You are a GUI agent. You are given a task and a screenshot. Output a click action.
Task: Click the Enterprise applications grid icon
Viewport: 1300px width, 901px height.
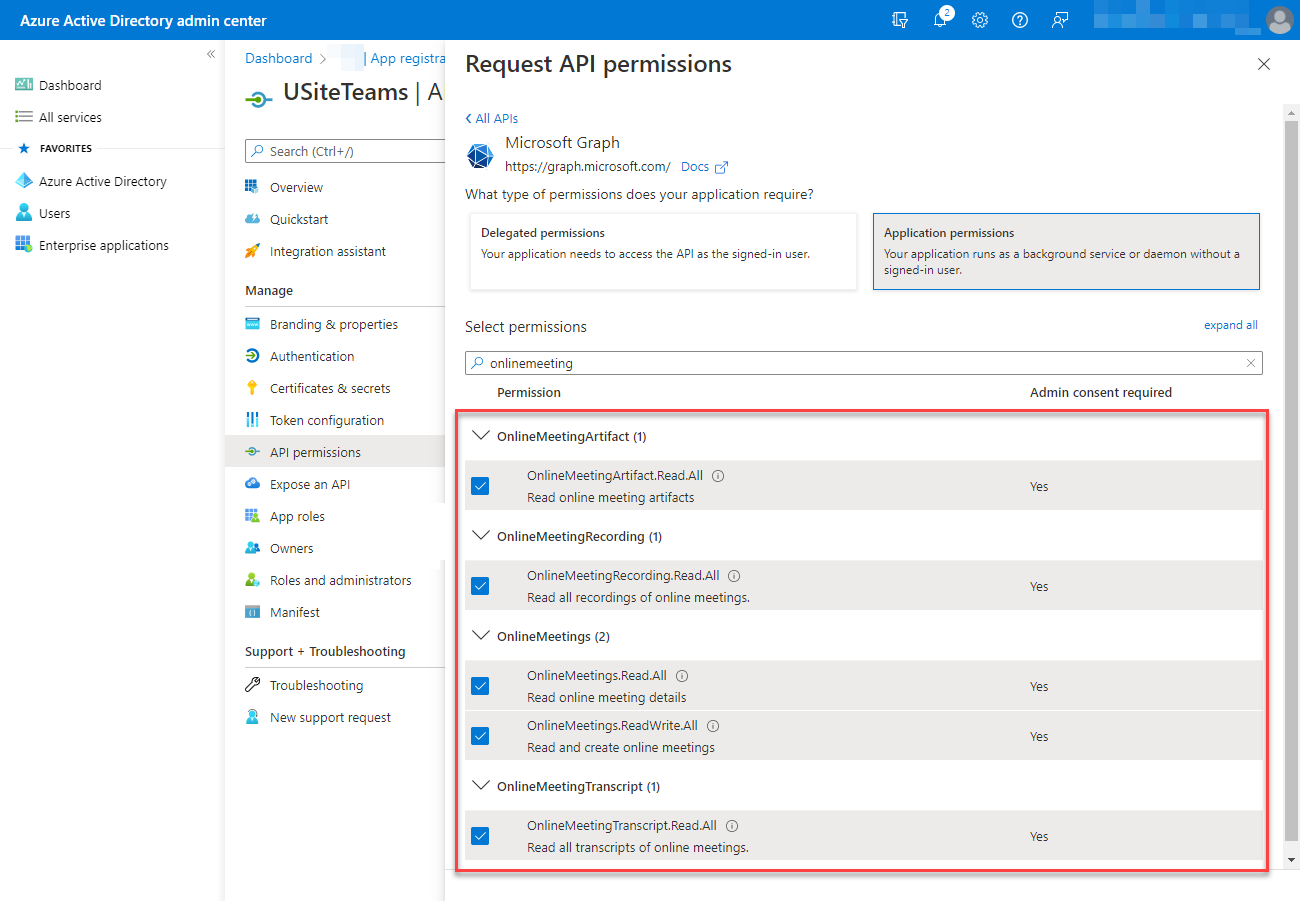point(24,245)
